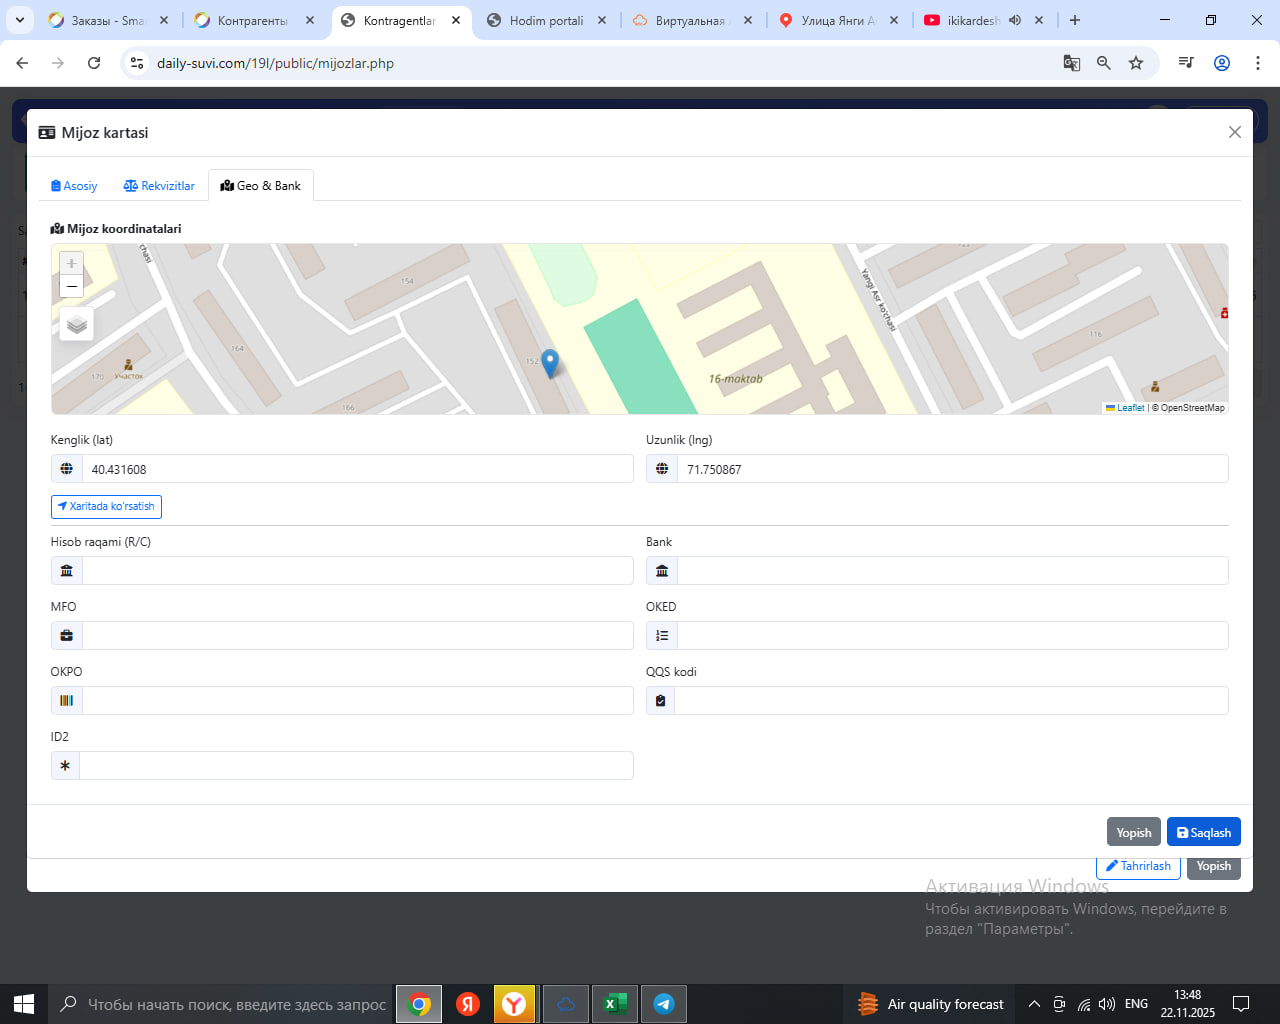Click the blue location marker on map
This screenshot has height=1024, width=1280.
pos(549,363)
